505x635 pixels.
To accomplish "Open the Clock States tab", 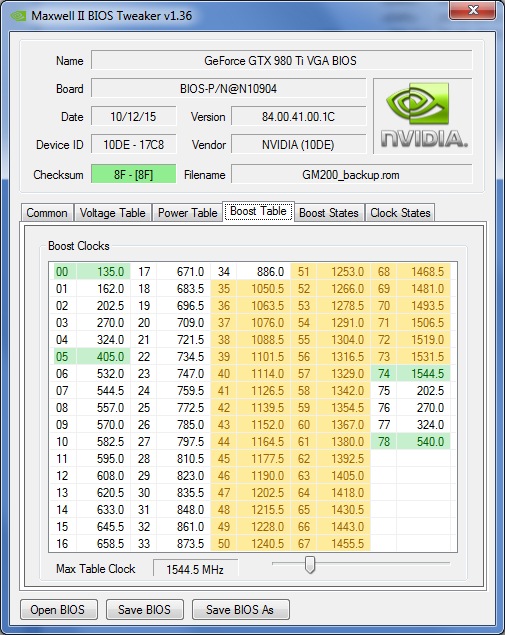I will point(400,213).
